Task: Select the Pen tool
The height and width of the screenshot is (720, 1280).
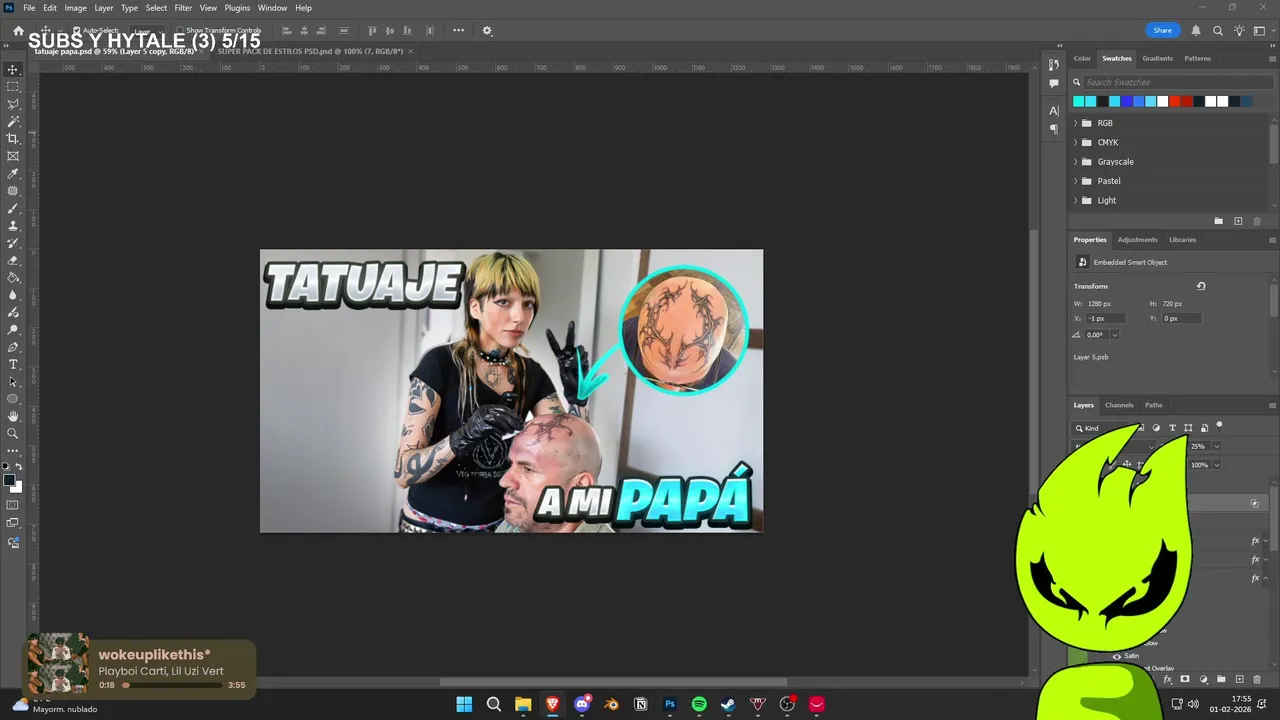Action: 13,347
